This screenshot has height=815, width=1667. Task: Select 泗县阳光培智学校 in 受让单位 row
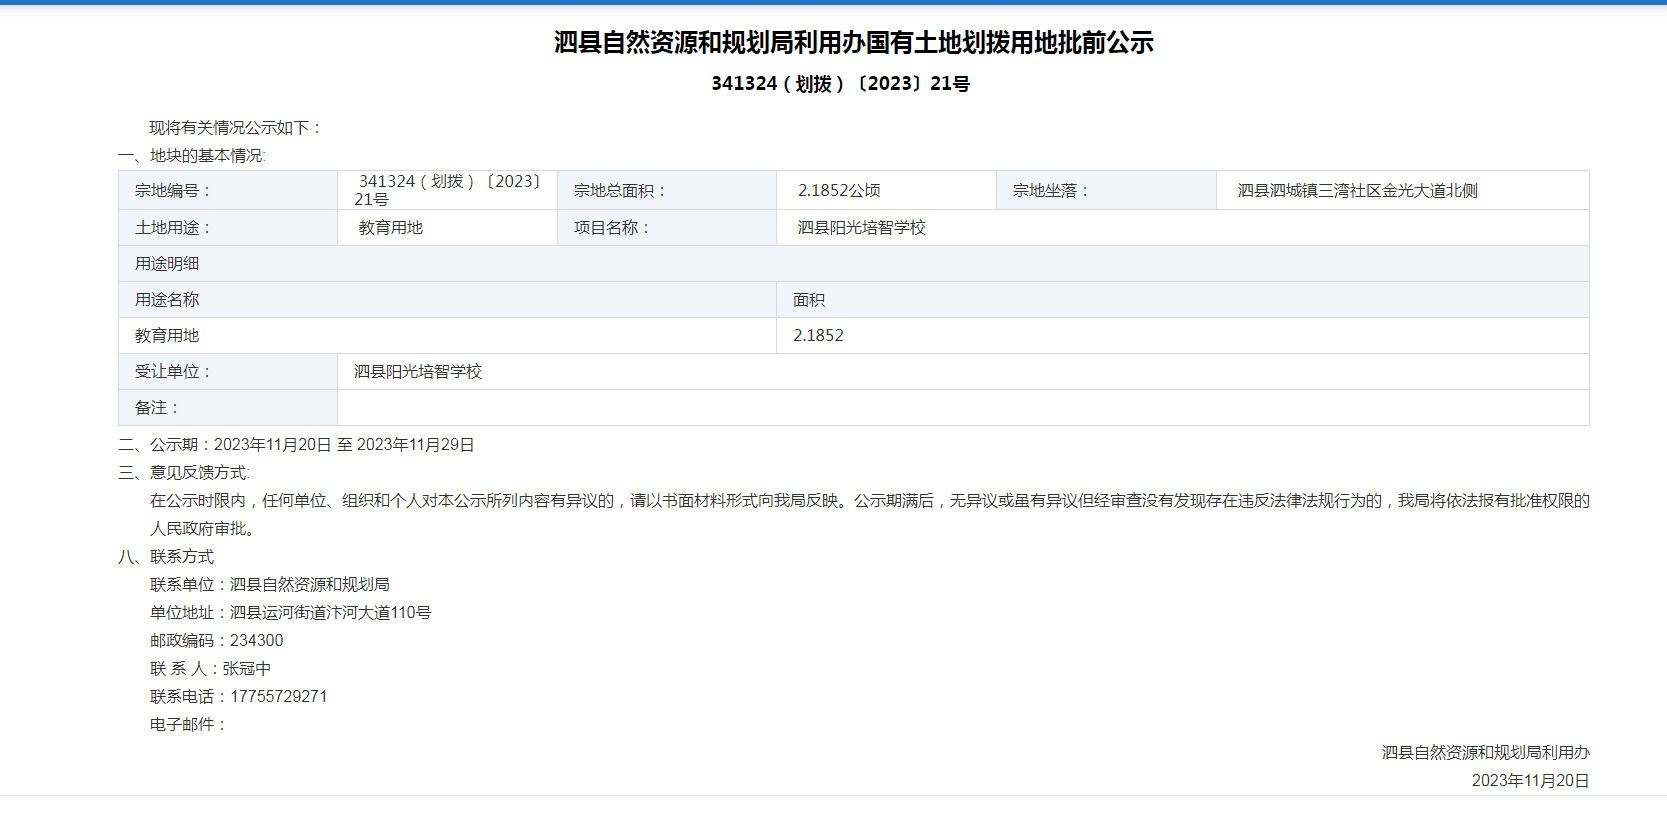click(418, 372)
